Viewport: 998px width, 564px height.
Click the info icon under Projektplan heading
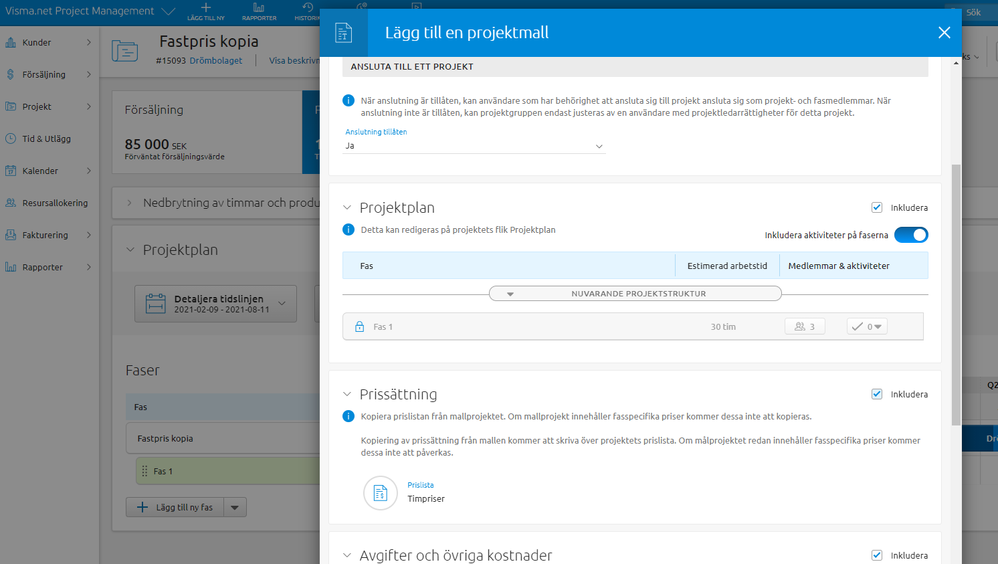(348, 230)
